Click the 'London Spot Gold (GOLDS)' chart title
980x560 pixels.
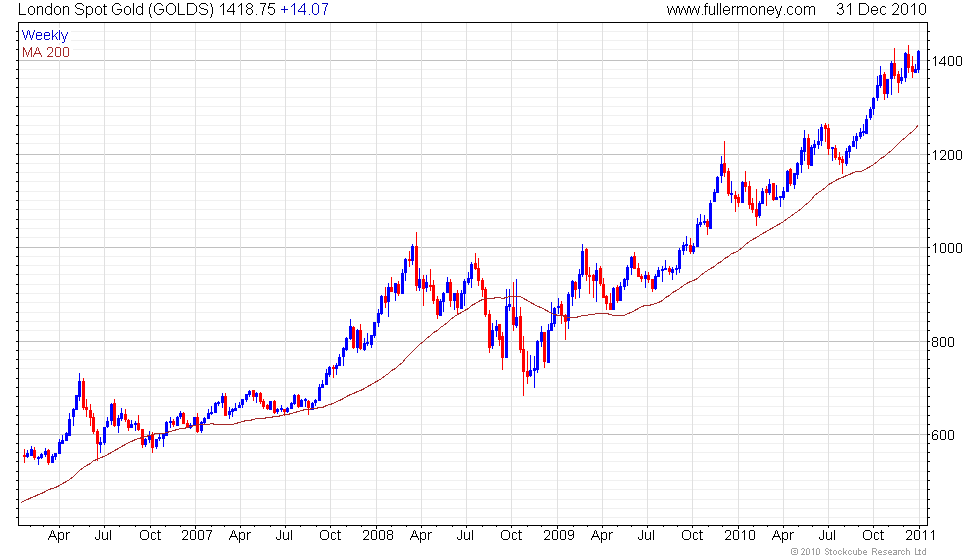pyautogui.click(x=116, y=9)
